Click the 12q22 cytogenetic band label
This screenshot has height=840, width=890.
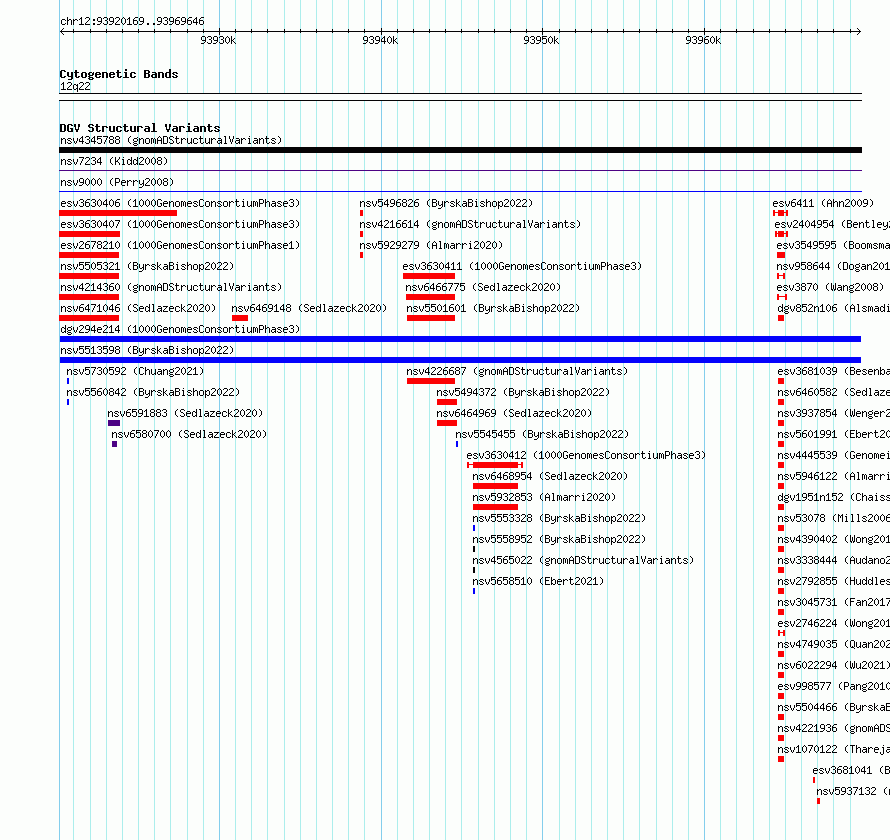pos(75,86)
